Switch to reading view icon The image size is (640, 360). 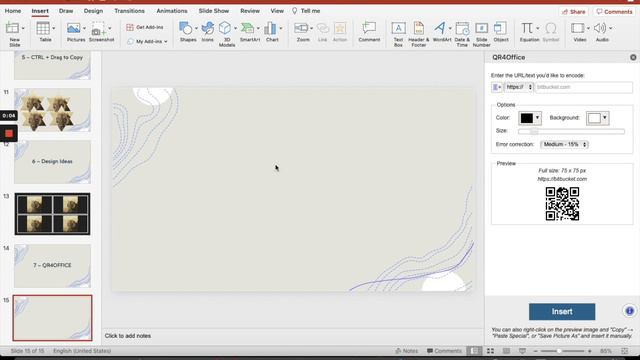(506, 351)
